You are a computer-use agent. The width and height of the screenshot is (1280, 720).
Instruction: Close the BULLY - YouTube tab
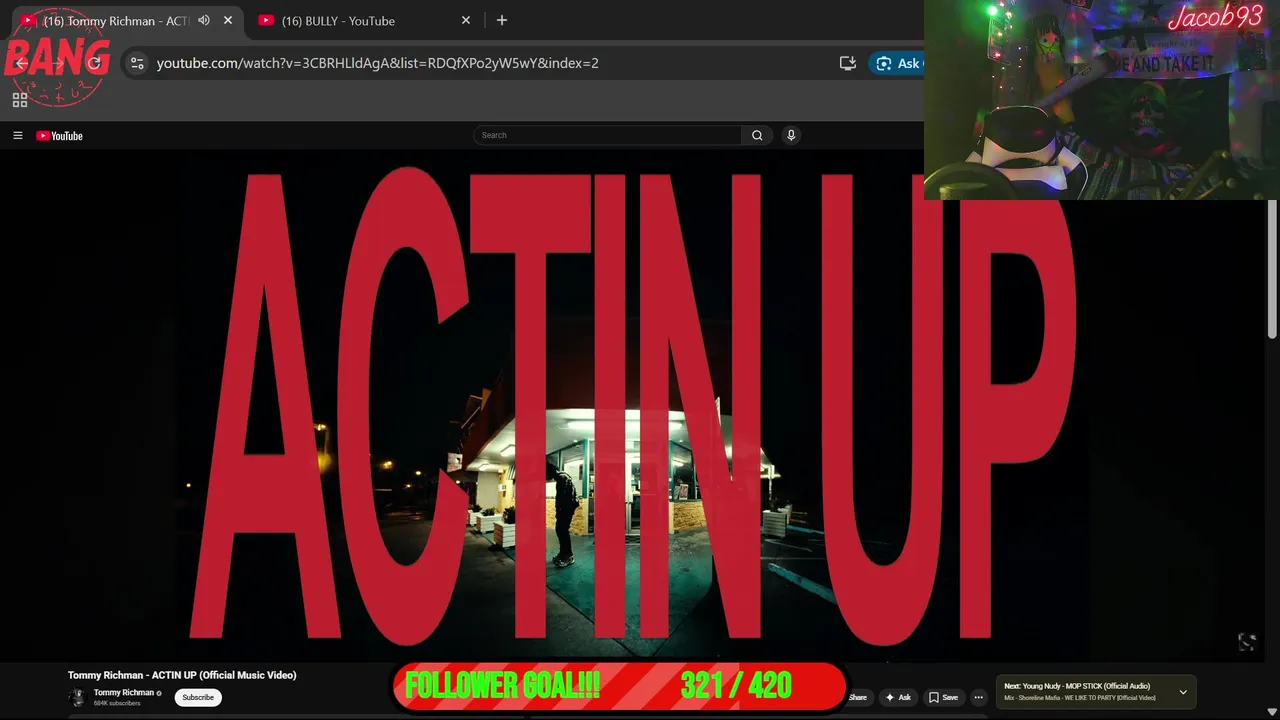[x=465, y=20]
